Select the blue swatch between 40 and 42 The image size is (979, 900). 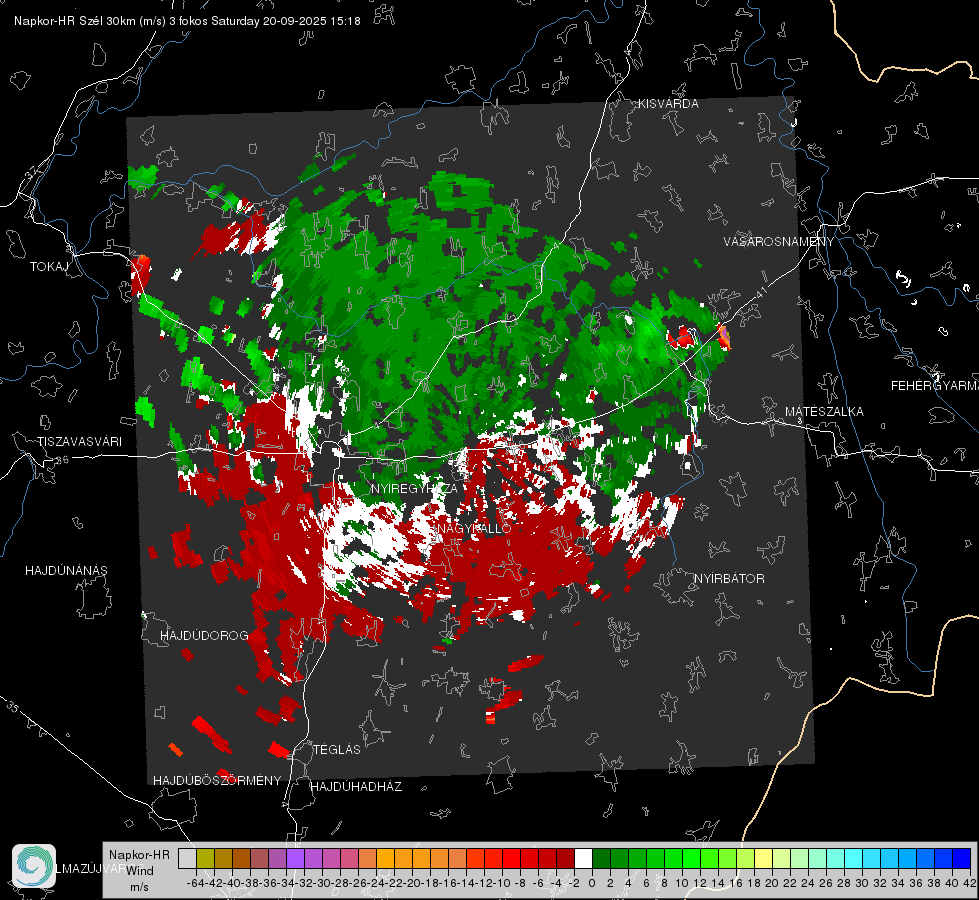point(962,858)
